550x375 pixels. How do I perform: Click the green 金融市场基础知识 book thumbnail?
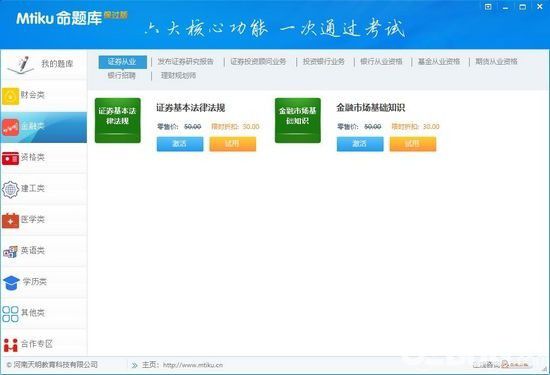[x=298, y=120]
